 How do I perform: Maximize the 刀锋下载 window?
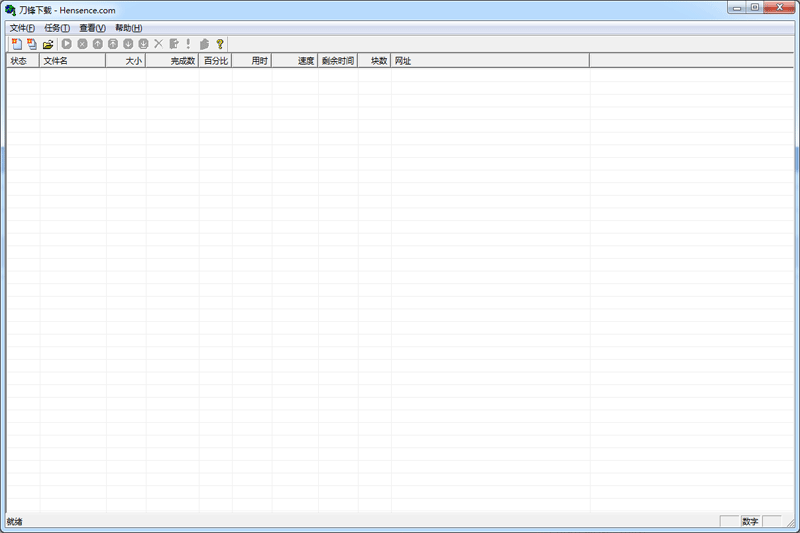click(755, 8)
